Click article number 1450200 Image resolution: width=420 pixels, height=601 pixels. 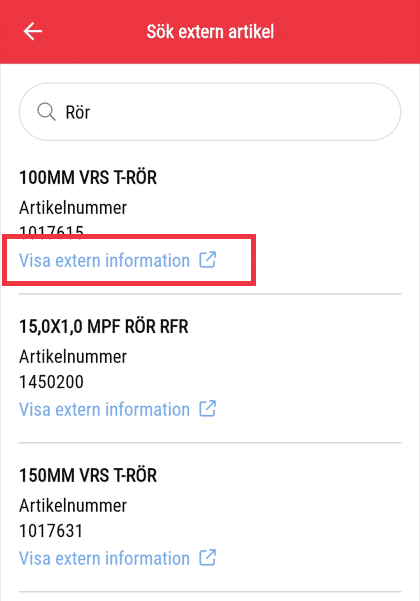click(51, 382)
